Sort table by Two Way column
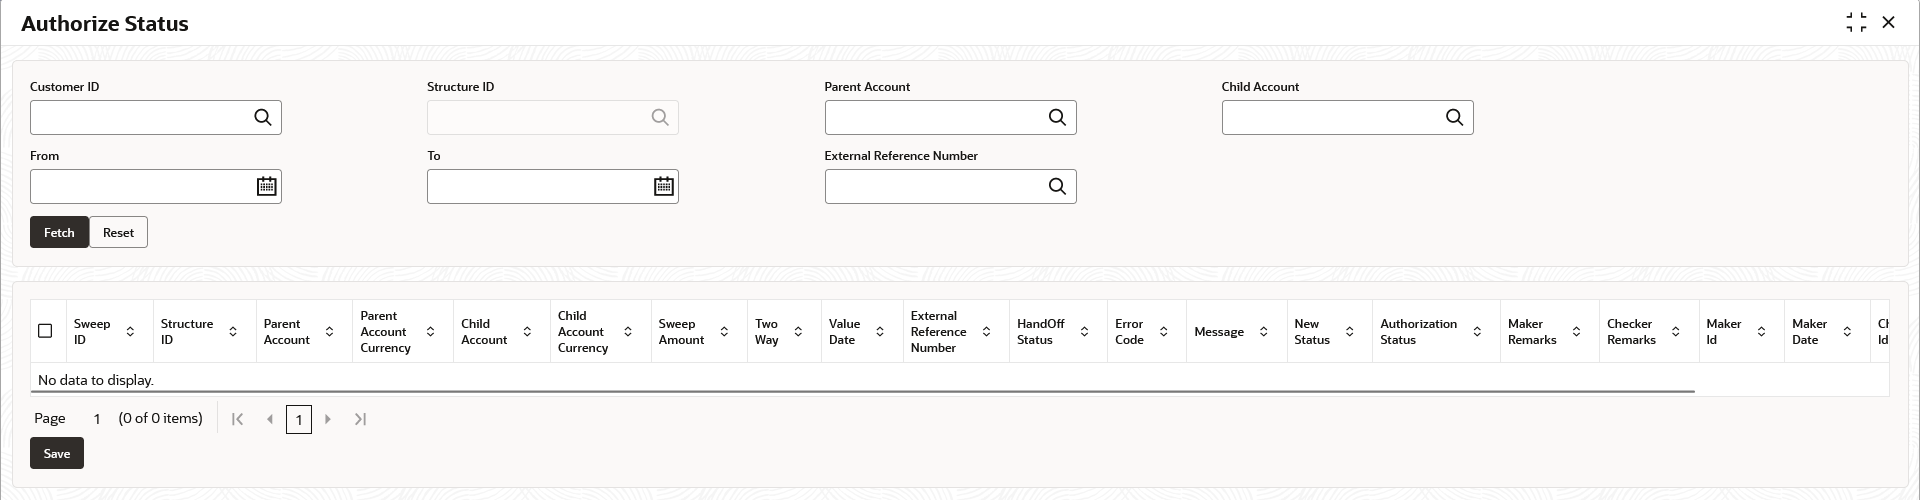The width and height of the screenshot is (1920, 500). (798, 331)
